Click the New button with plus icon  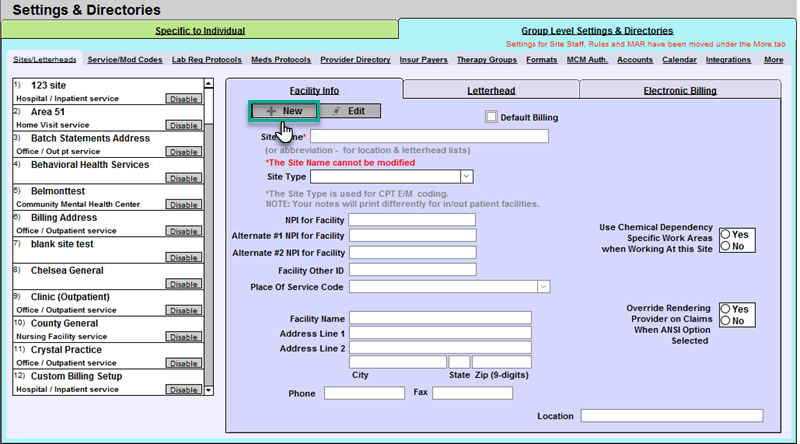[x=284, y=111]
